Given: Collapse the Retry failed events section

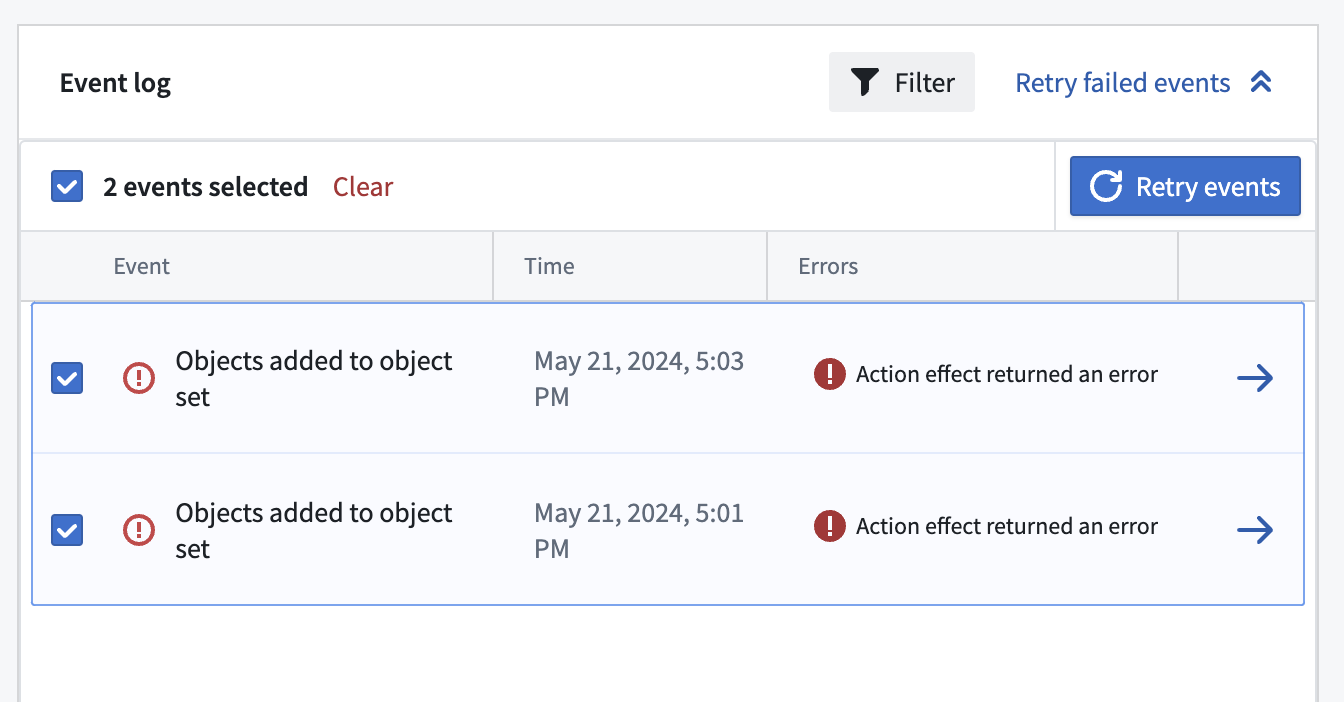Looking at the screenshot, I should point(1144,82).
